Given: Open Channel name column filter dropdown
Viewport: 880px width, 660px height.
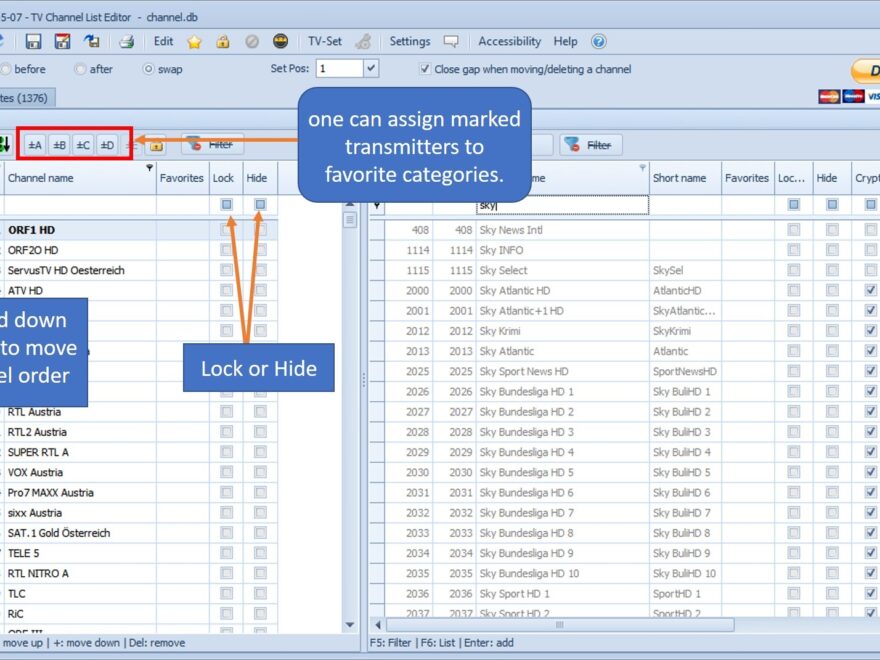Looking at the screenshot, I should (x=150, y=168).
